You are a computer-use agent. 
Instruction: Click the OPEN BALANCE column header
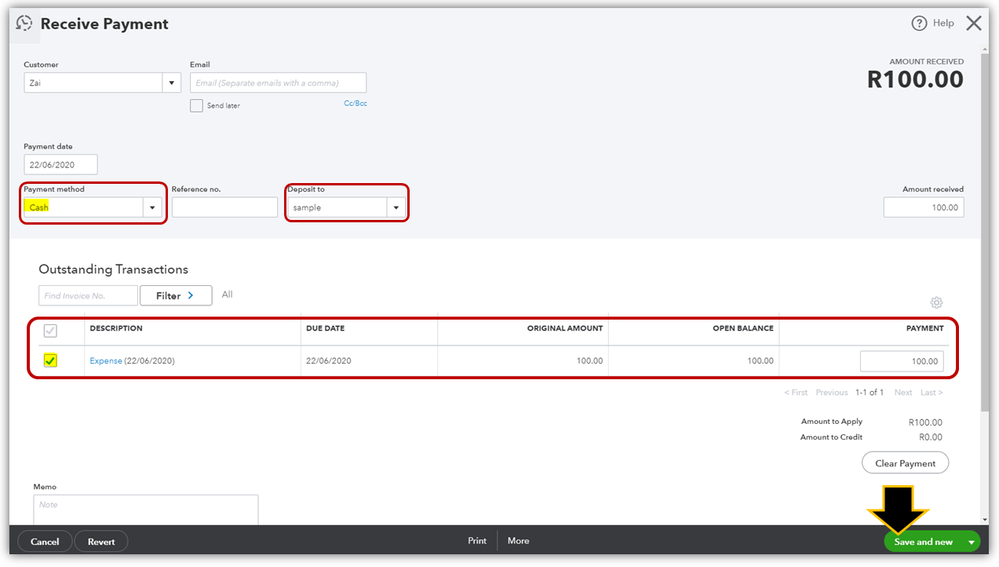click(x=743, y=328)
